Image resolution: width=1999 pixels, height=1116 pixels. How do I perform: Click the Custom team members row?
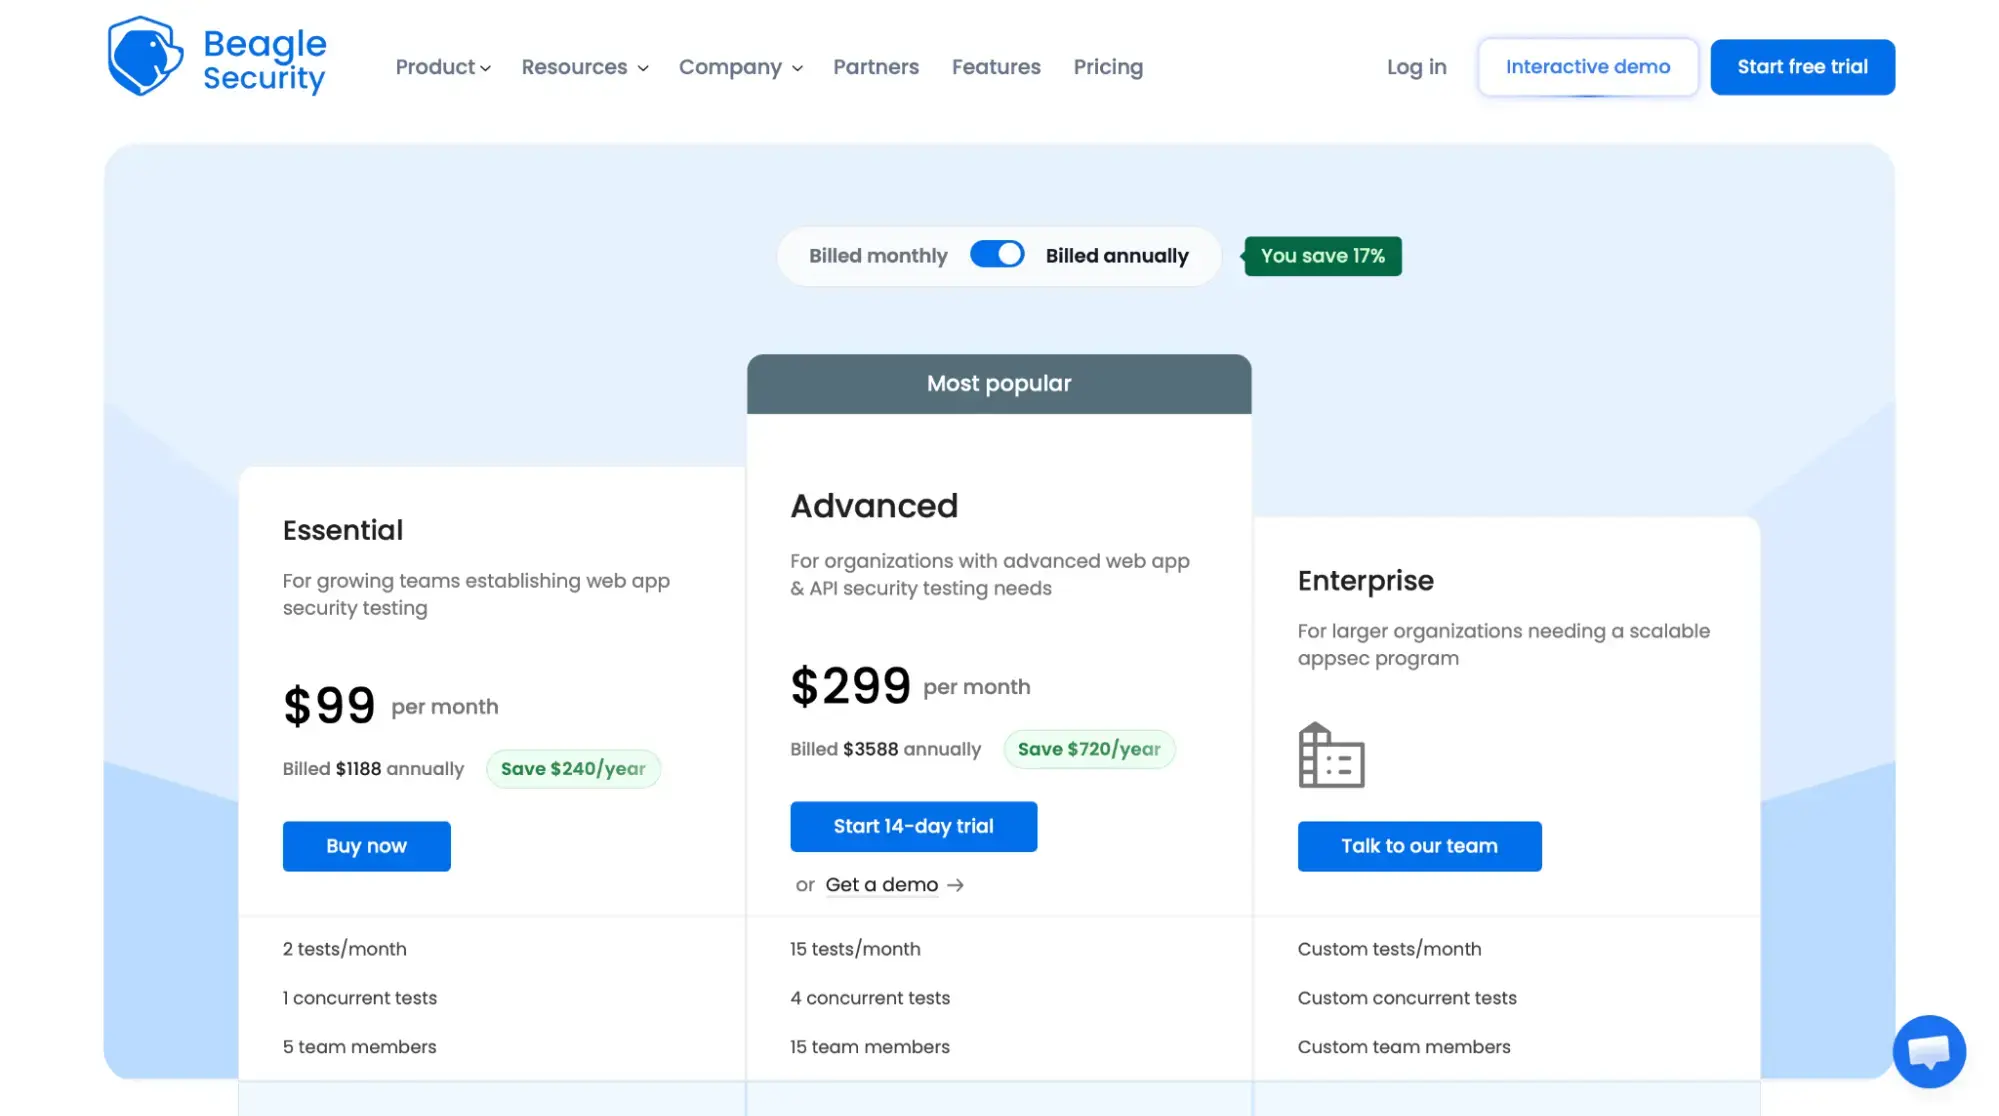(1404, 1047)
